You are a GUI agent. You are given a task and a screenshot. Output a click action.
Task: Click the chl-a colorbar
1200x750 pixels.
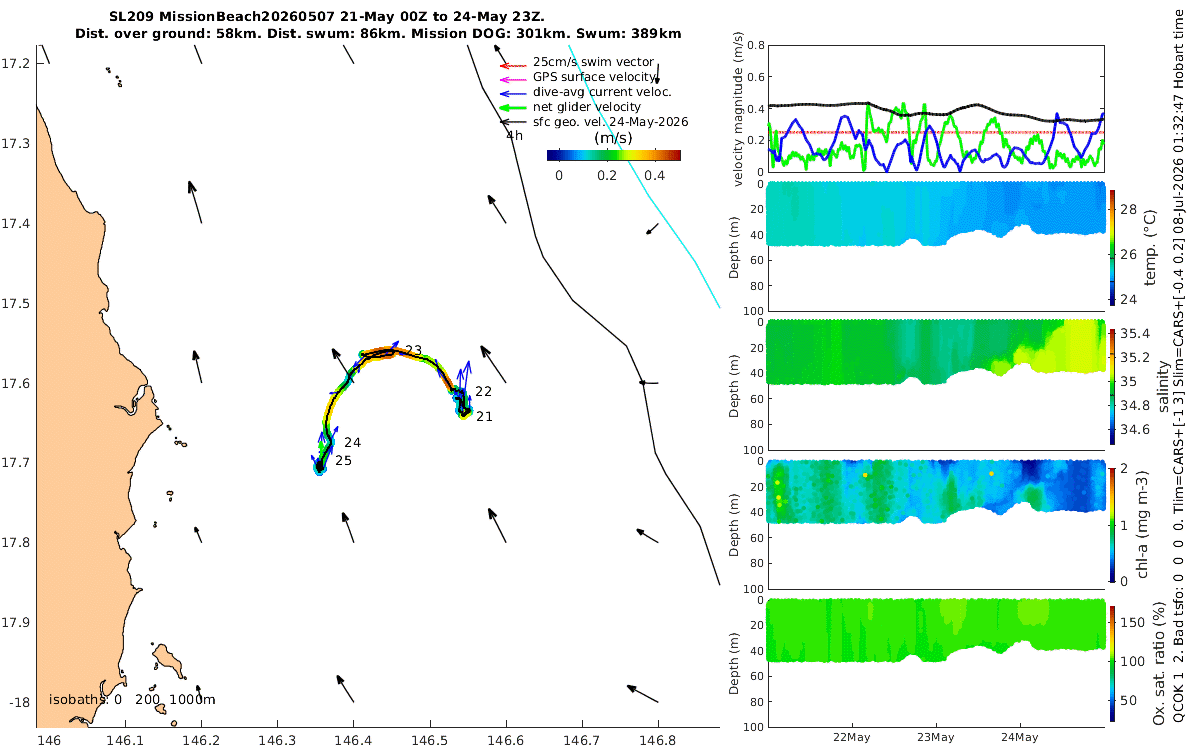click(x=1114, y=524)
